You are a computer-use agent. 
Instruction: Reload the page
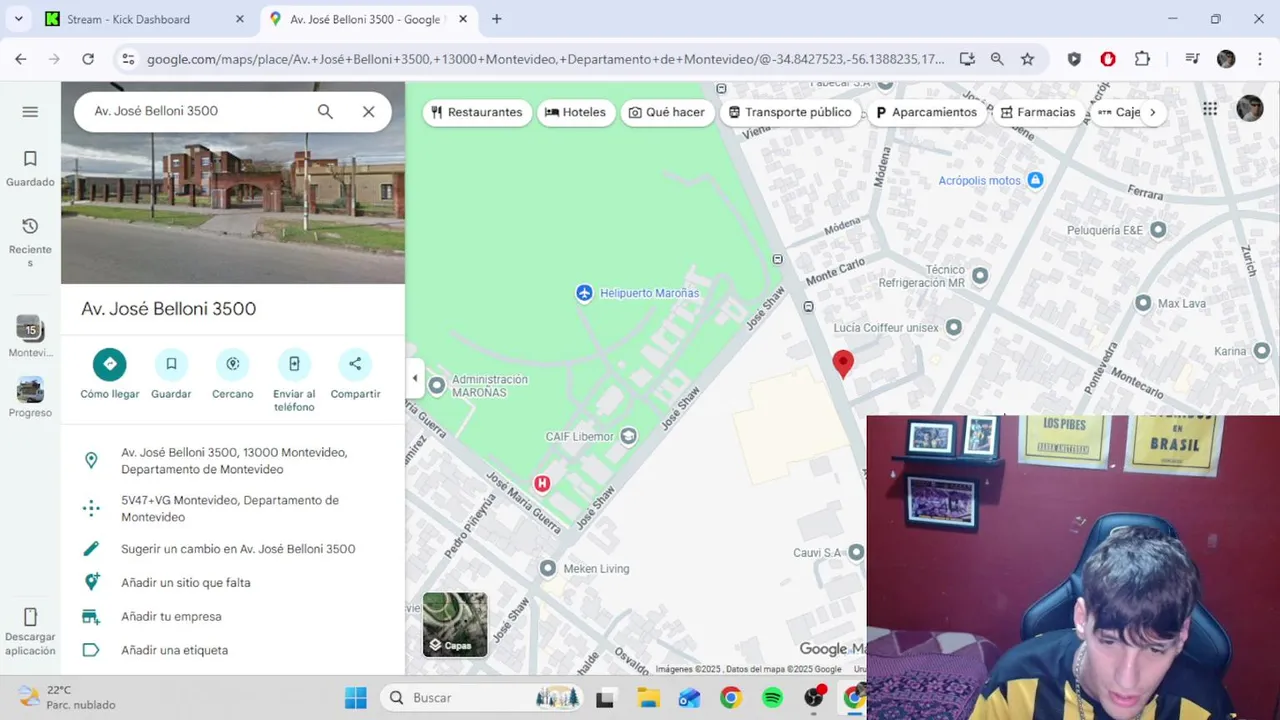pyautogui.click(x=88, y=59)
